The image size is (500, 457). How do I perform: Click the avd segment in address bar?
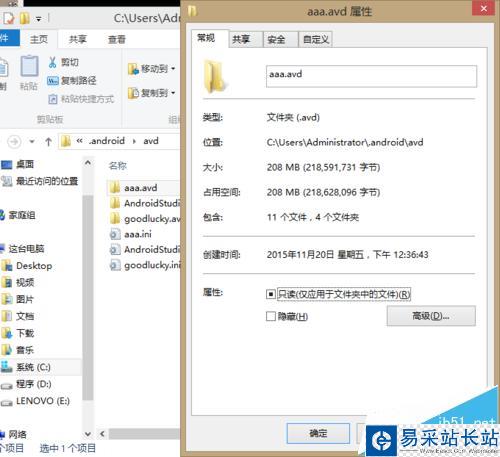pos(151,141)
